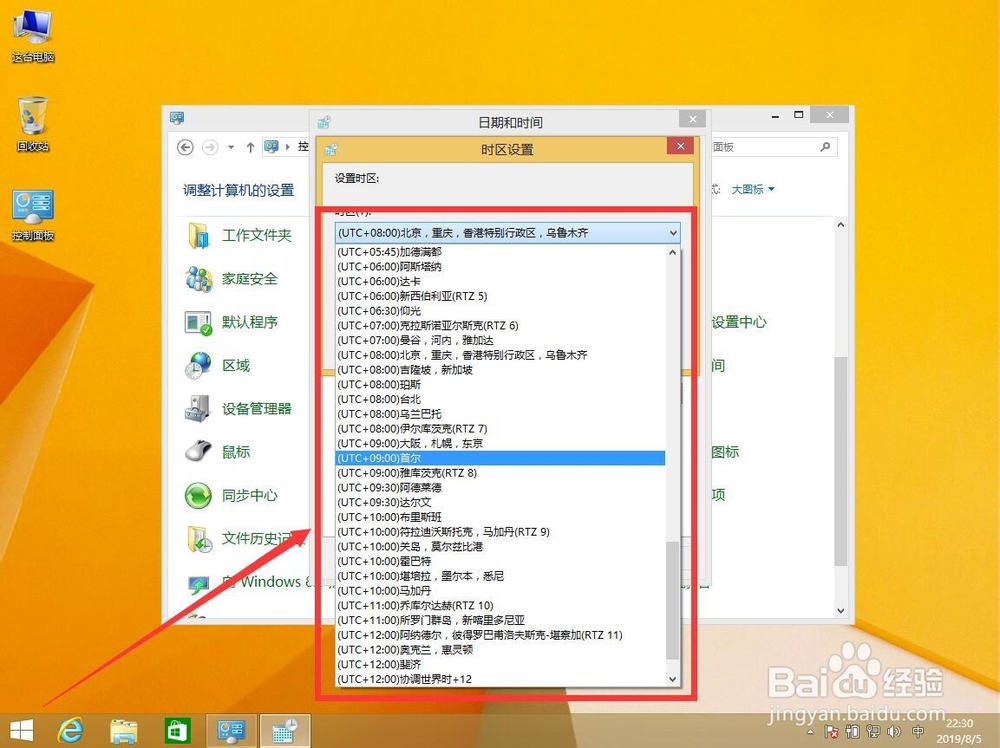1000x748 pixels.
Task: Select (UTC+10:00)关岛，莫尔兹比港
Action: point(500,546)
